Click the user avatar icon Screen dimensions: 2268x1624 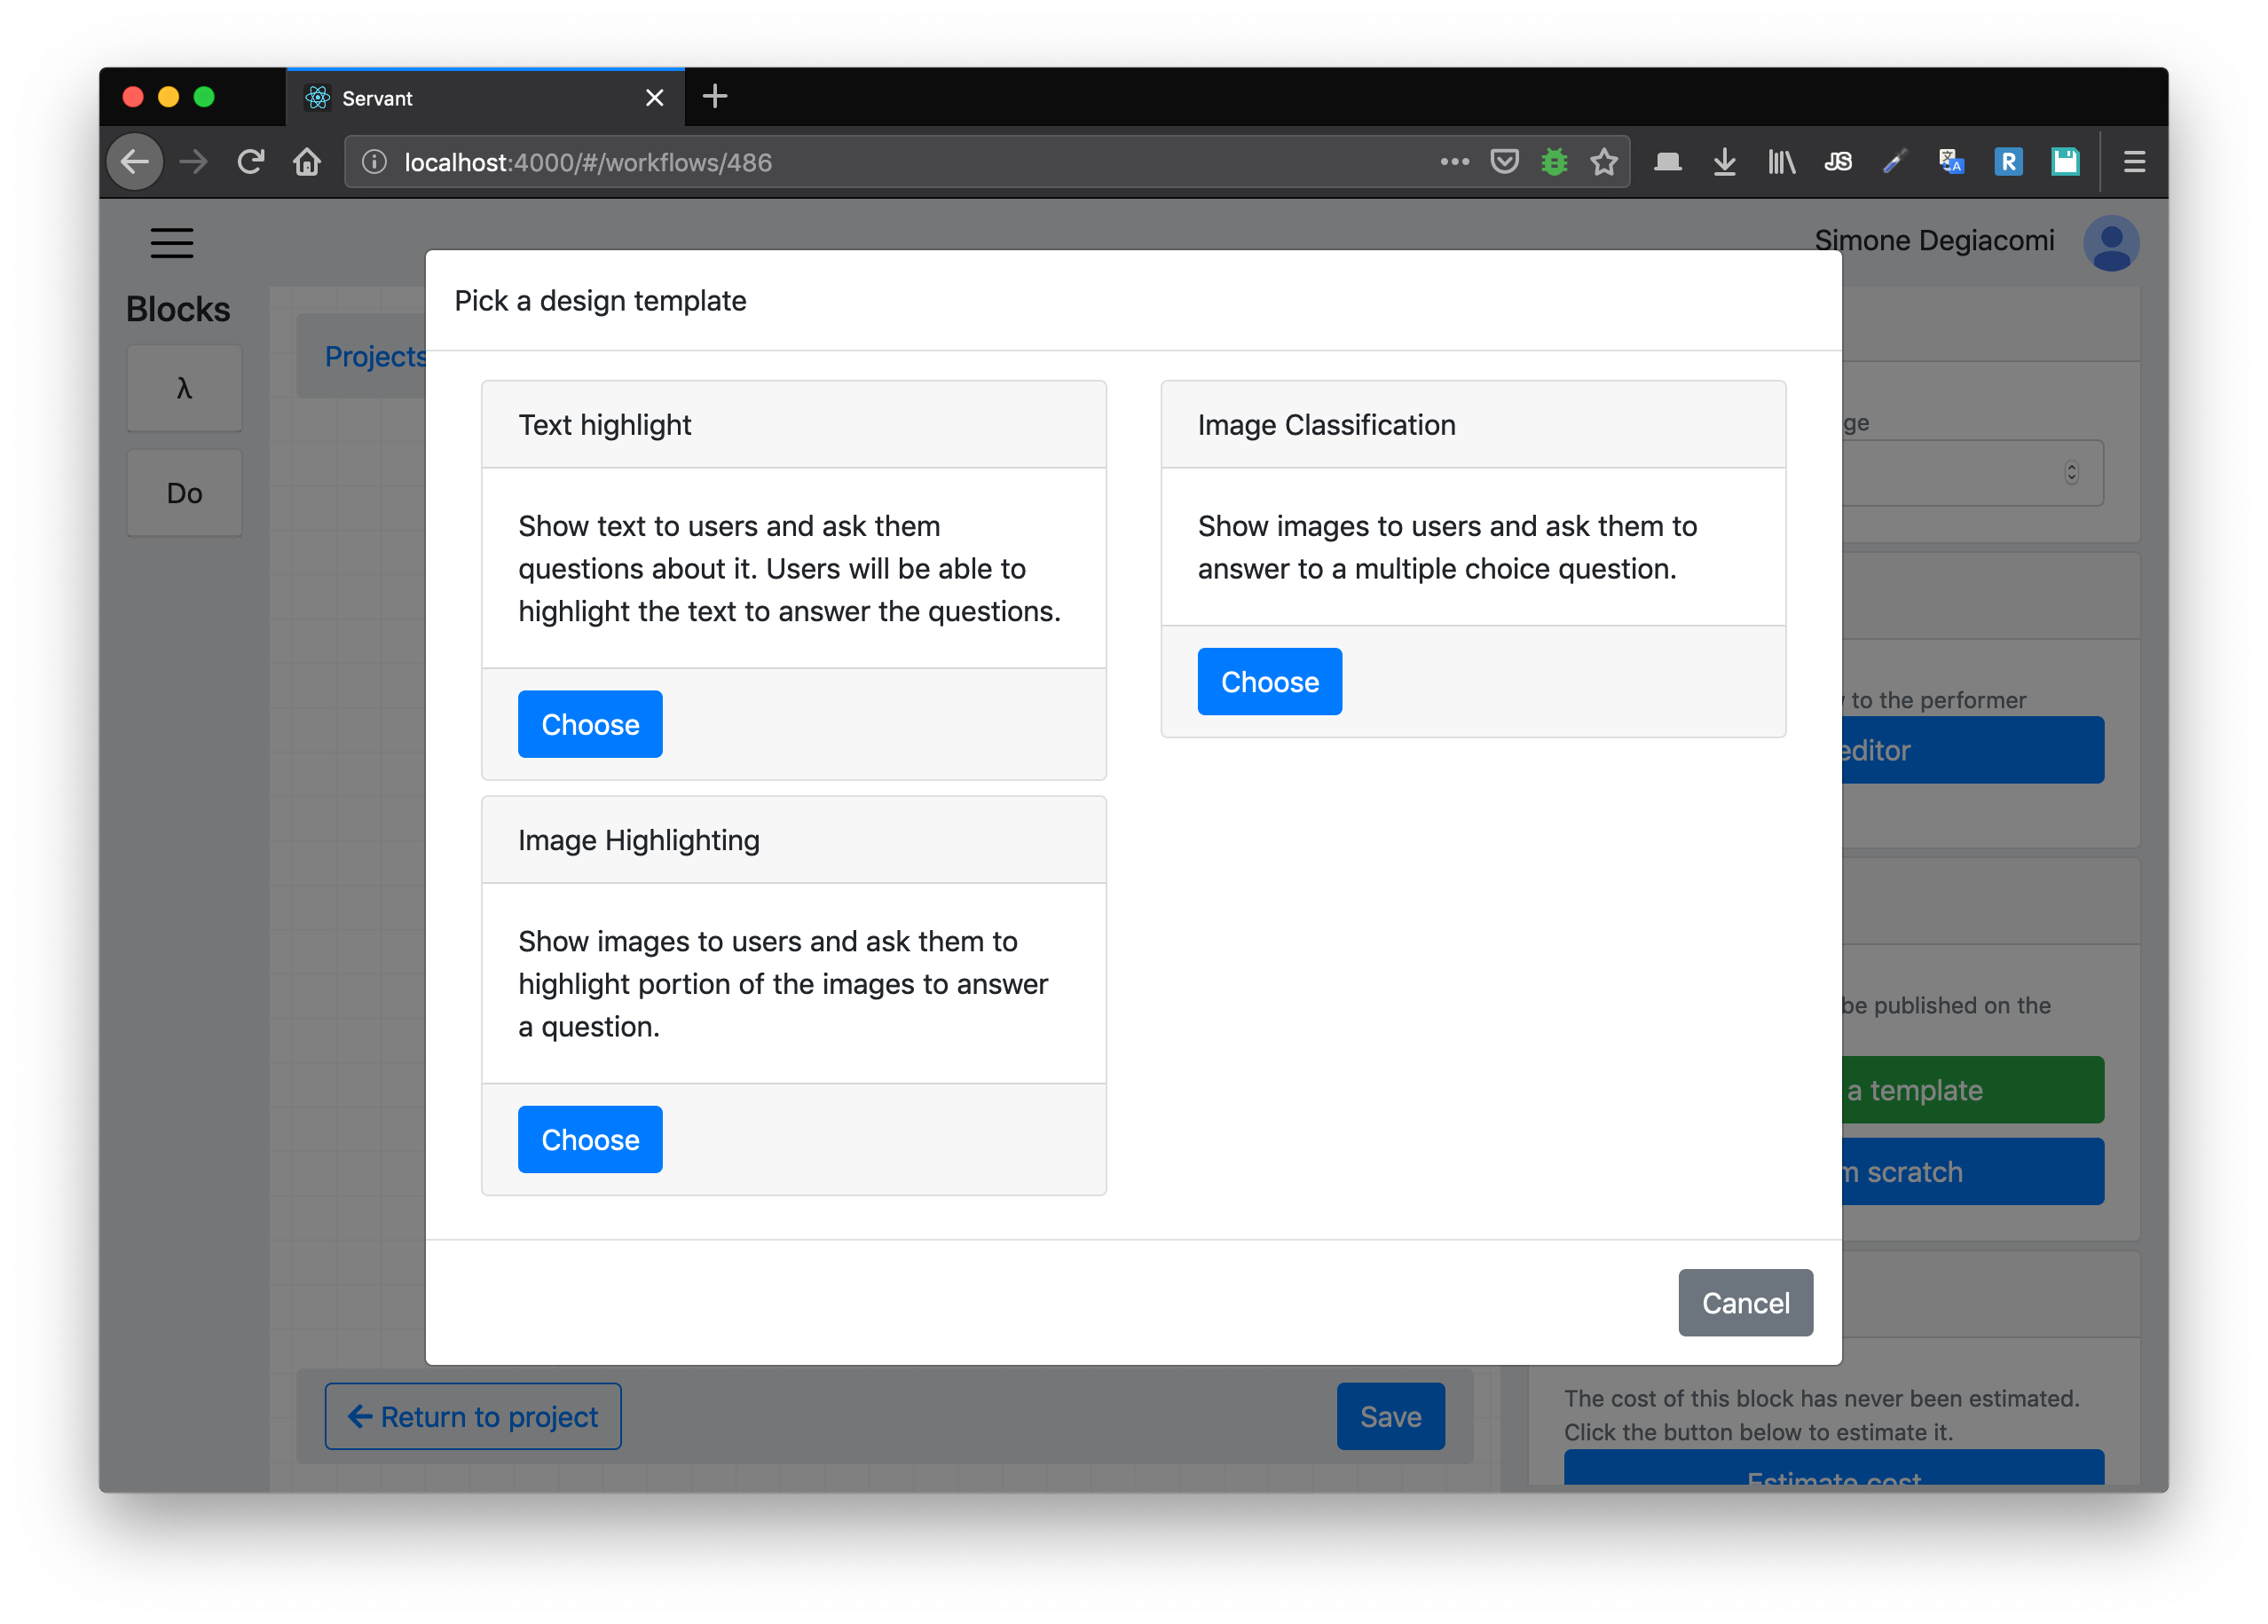2110,243
